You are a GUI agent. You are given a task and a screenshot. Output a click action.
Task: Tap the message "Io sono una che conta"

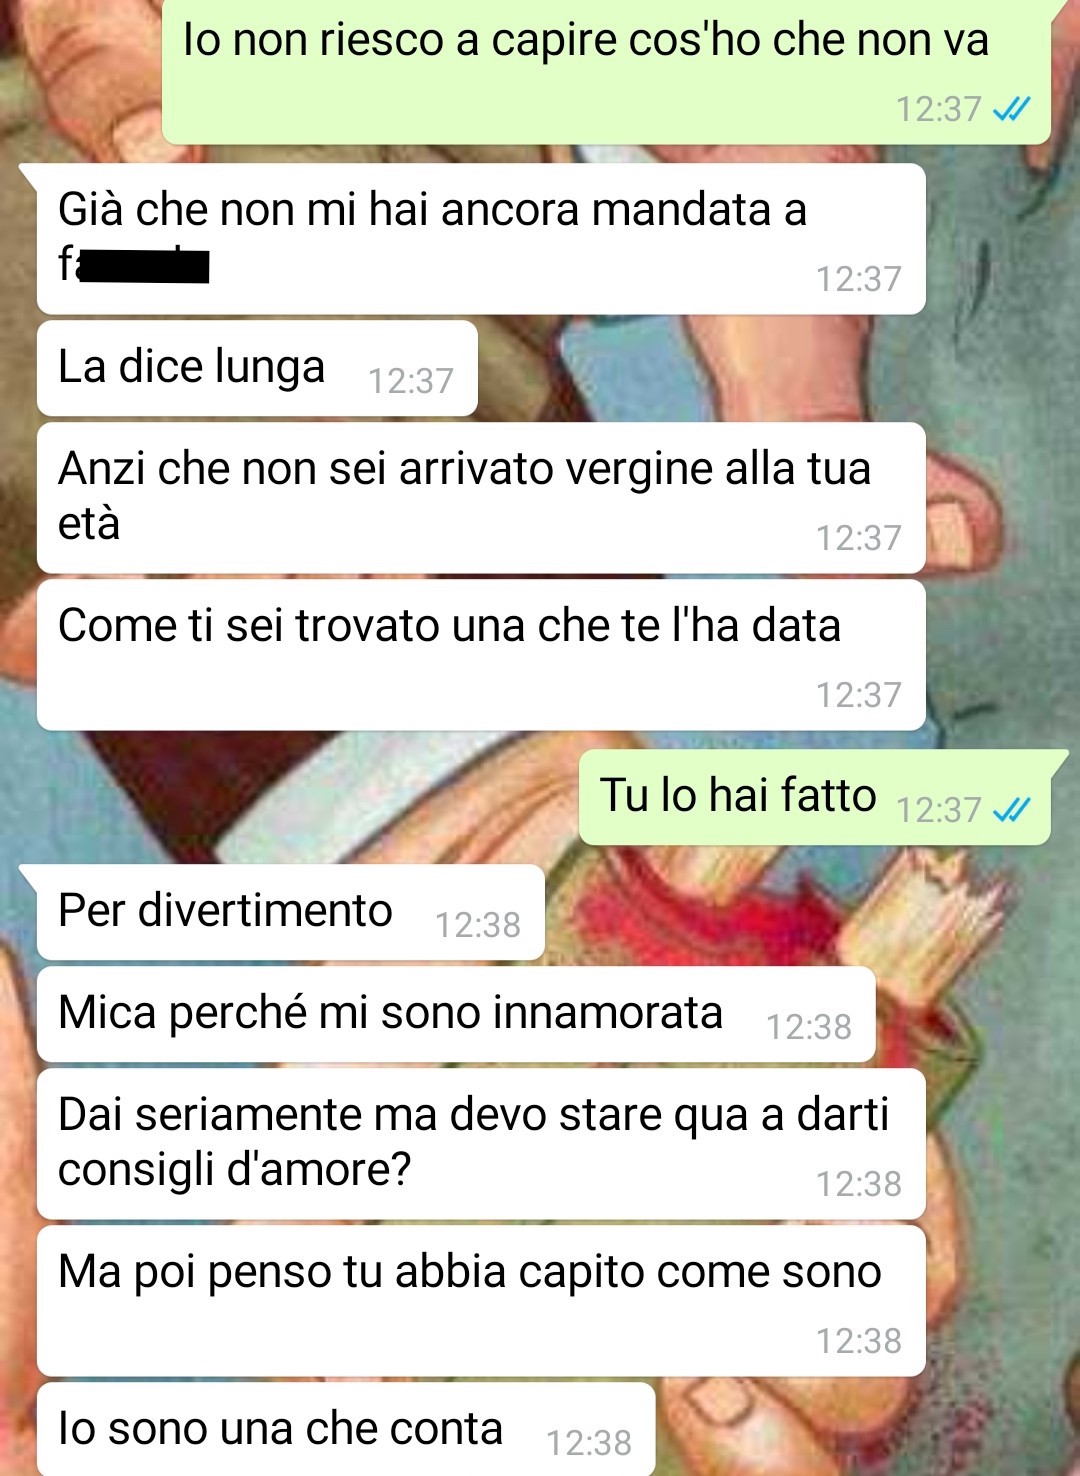(346, 1430)
